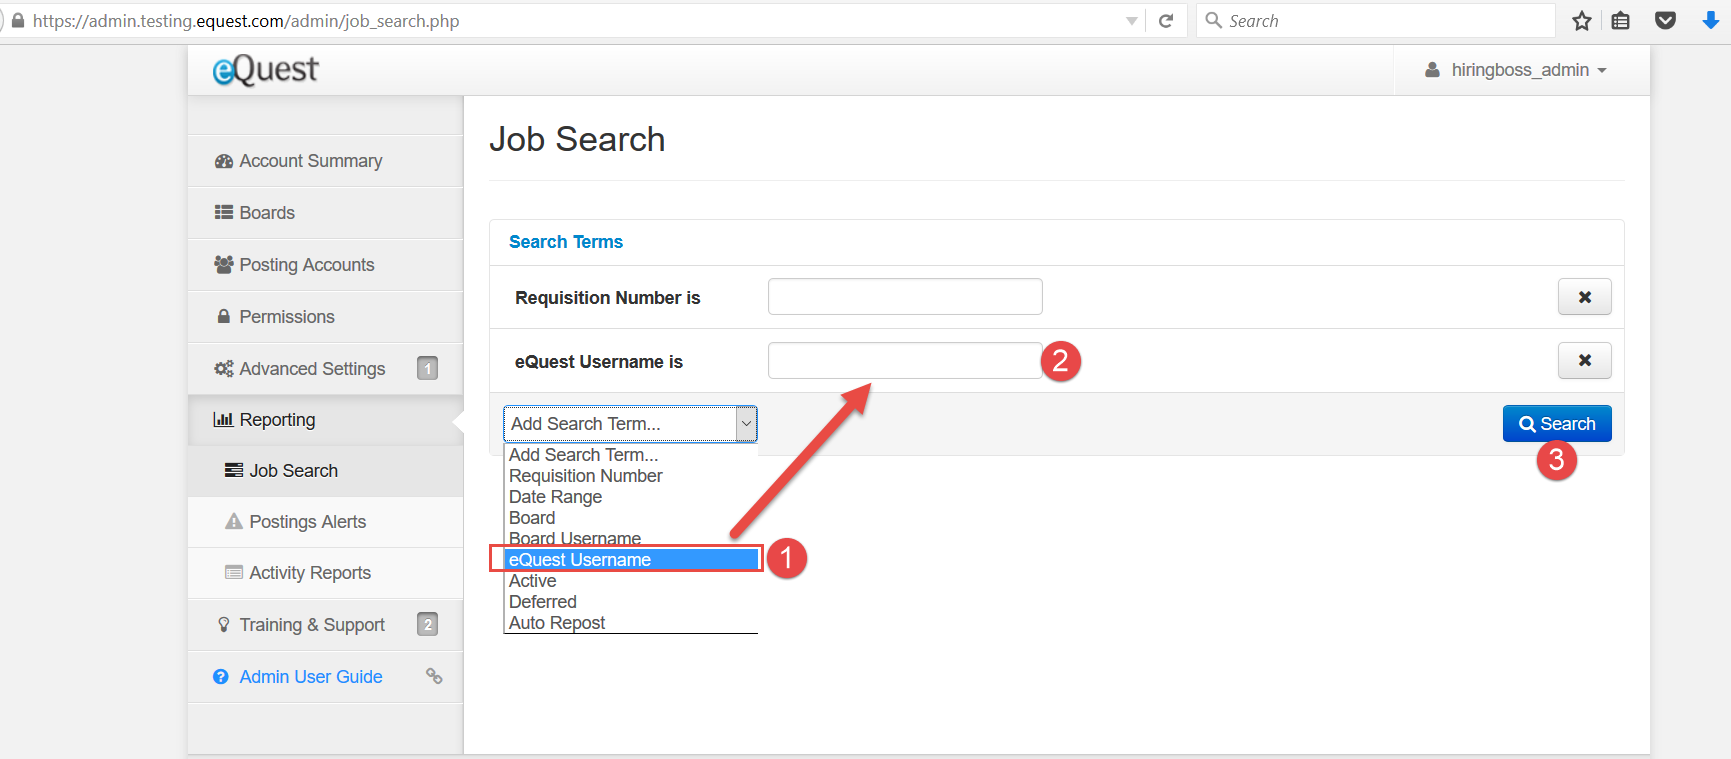This screenshot has width=1731, height=759.
Task: Click the Advanced Settings badge showing 1
Action: coord(428,368)
